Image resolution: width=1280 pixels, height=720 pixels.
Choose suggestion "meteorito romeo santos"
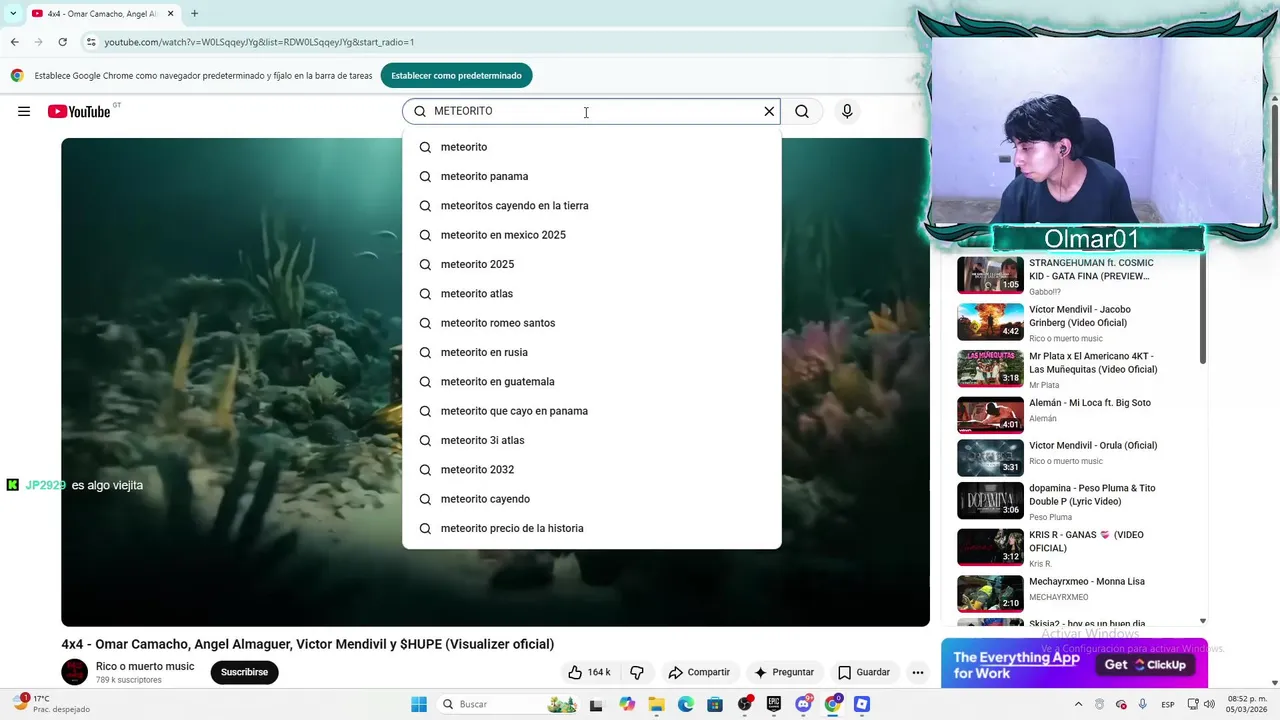pos(592,323)
